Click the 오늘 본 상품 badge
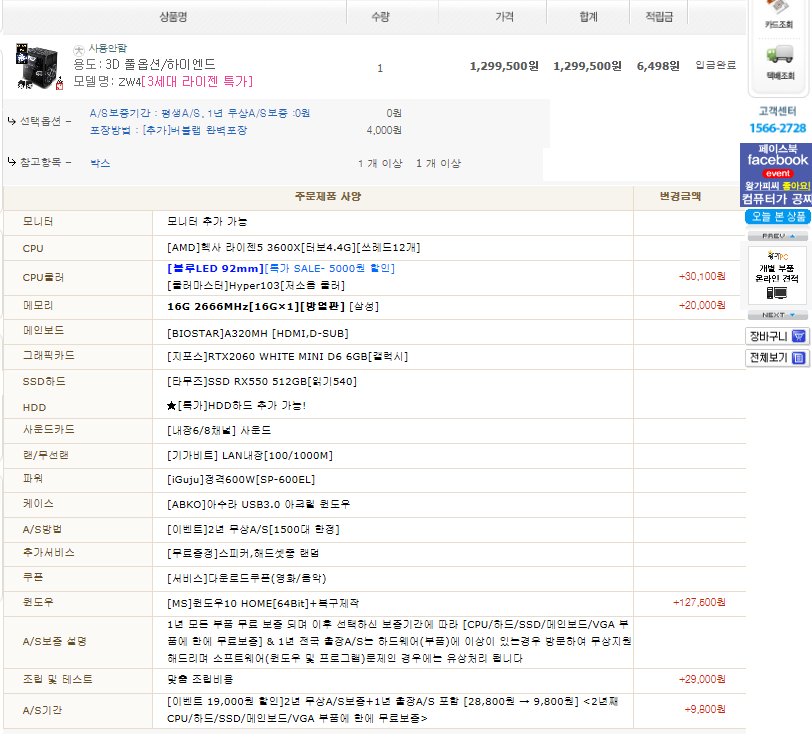Screen dimensions: 812x734 (778, 217)
